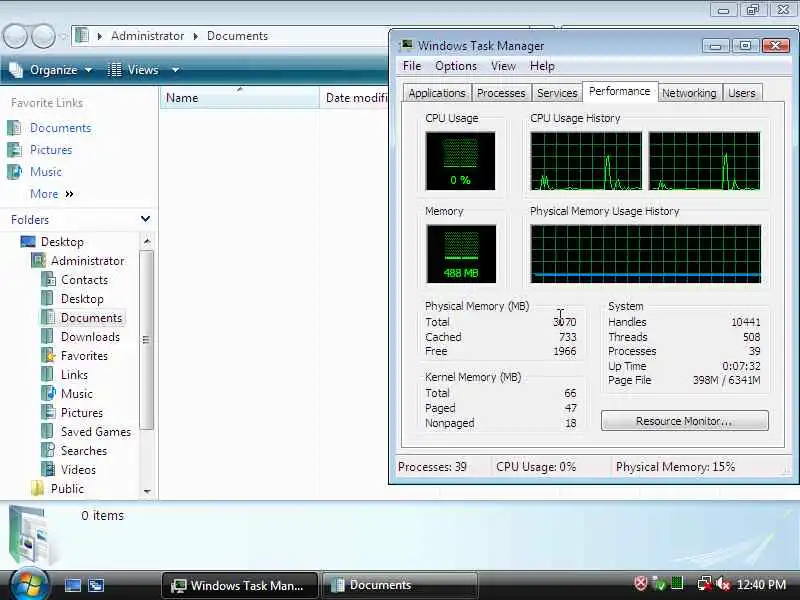Viewport: 800px width, 600px height.
Task: Switch to the Applications tab
Action: pos(437,93)
